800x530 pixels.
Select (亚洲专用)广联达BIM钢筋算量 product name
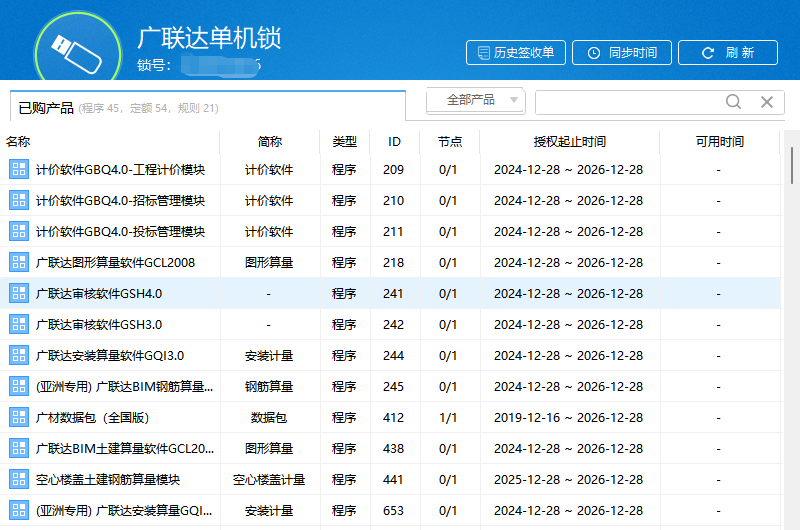point(124,386)
